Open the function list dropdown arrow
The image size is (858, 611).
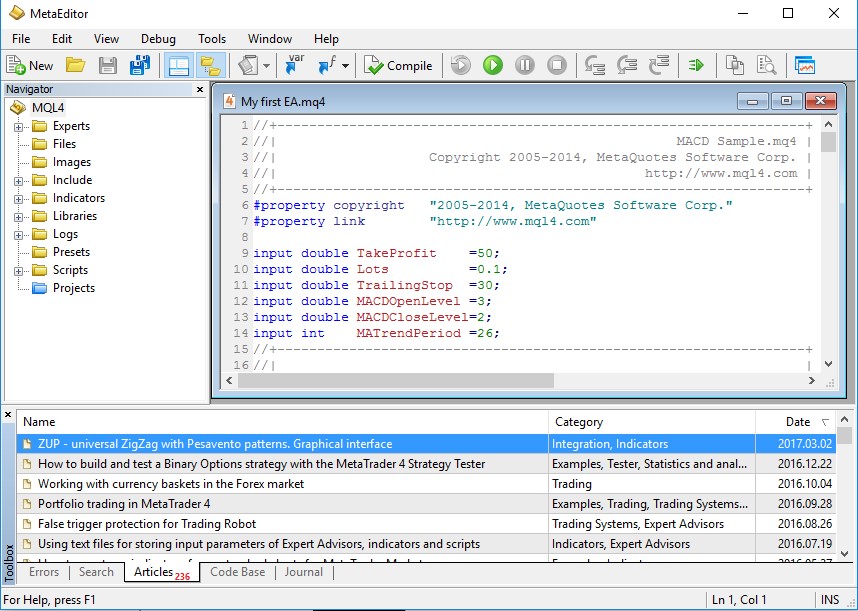[346, 66]
